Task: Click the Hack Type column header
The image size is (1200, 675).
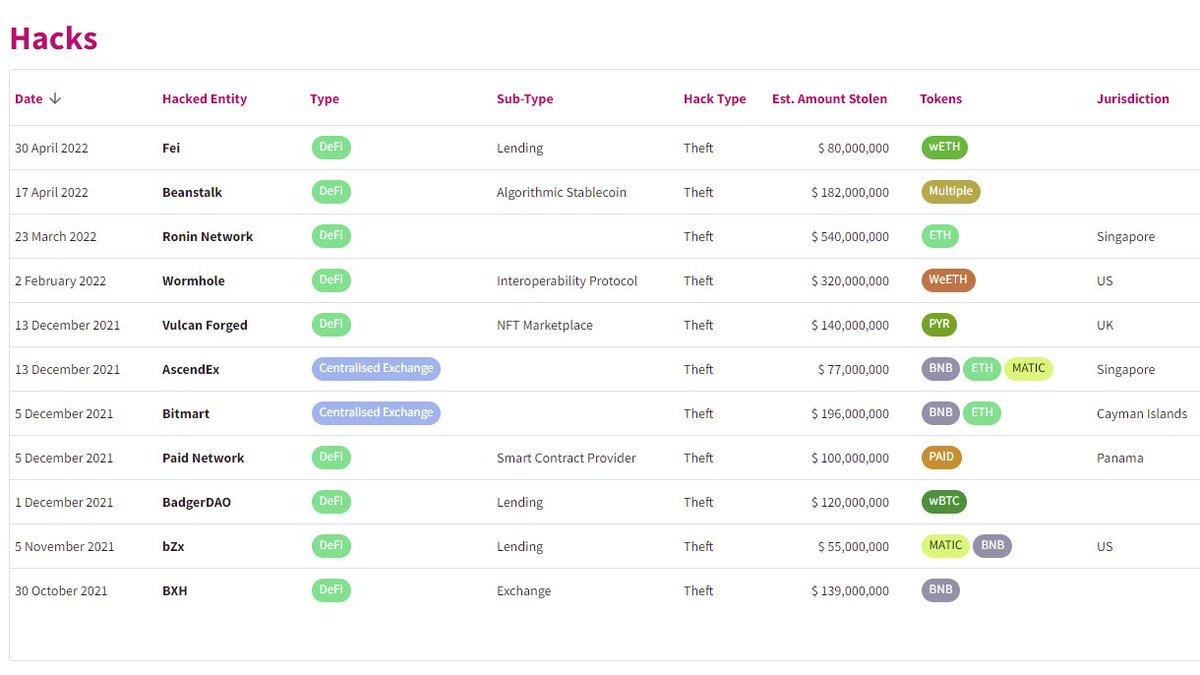Action: point(715,99)
